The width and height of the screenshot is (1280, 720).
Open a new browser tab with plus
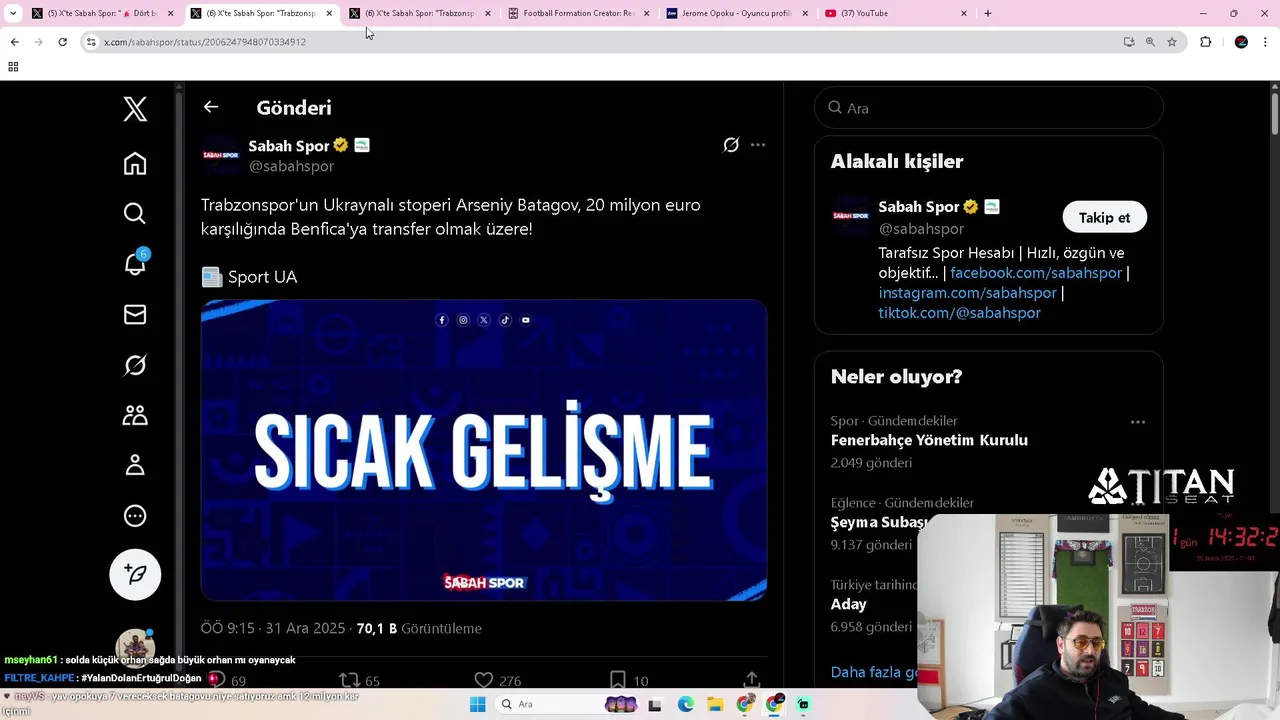coord(988,13)
